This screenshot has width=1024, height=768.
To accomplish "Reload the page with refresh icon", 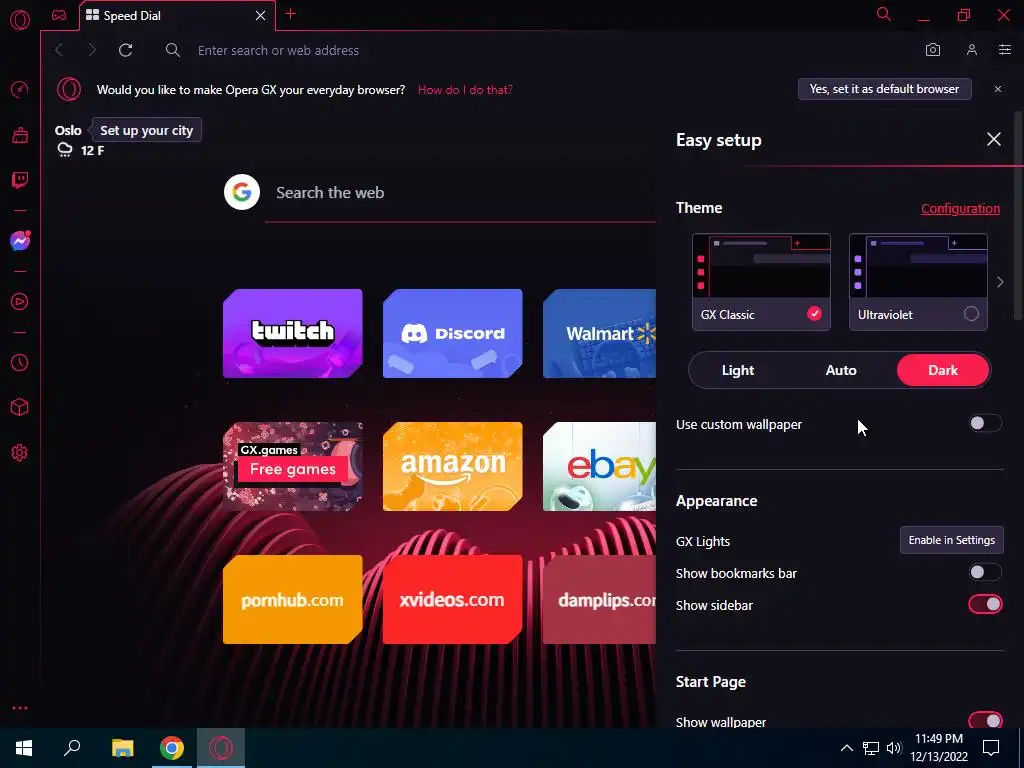I will [x=125, y=50].
